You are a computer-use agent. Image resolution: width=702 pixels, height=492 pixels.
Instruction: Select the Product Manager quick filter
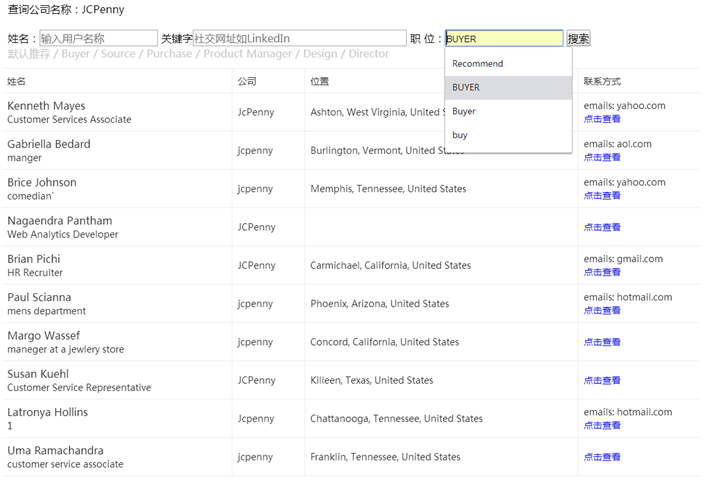[248, 54]
